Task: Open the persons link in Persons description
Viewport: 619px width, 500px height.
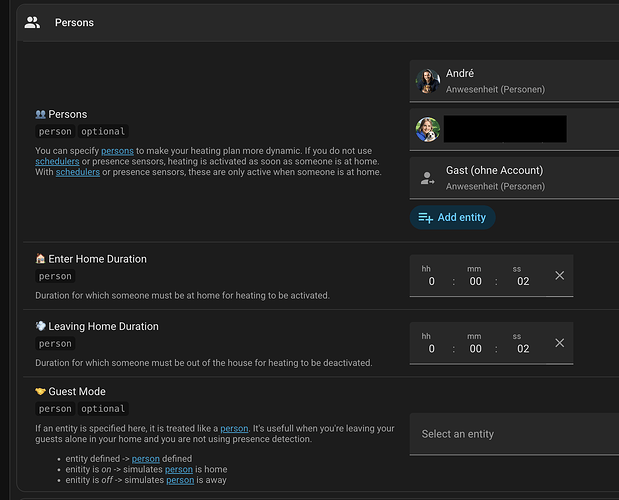Action: 117,151
